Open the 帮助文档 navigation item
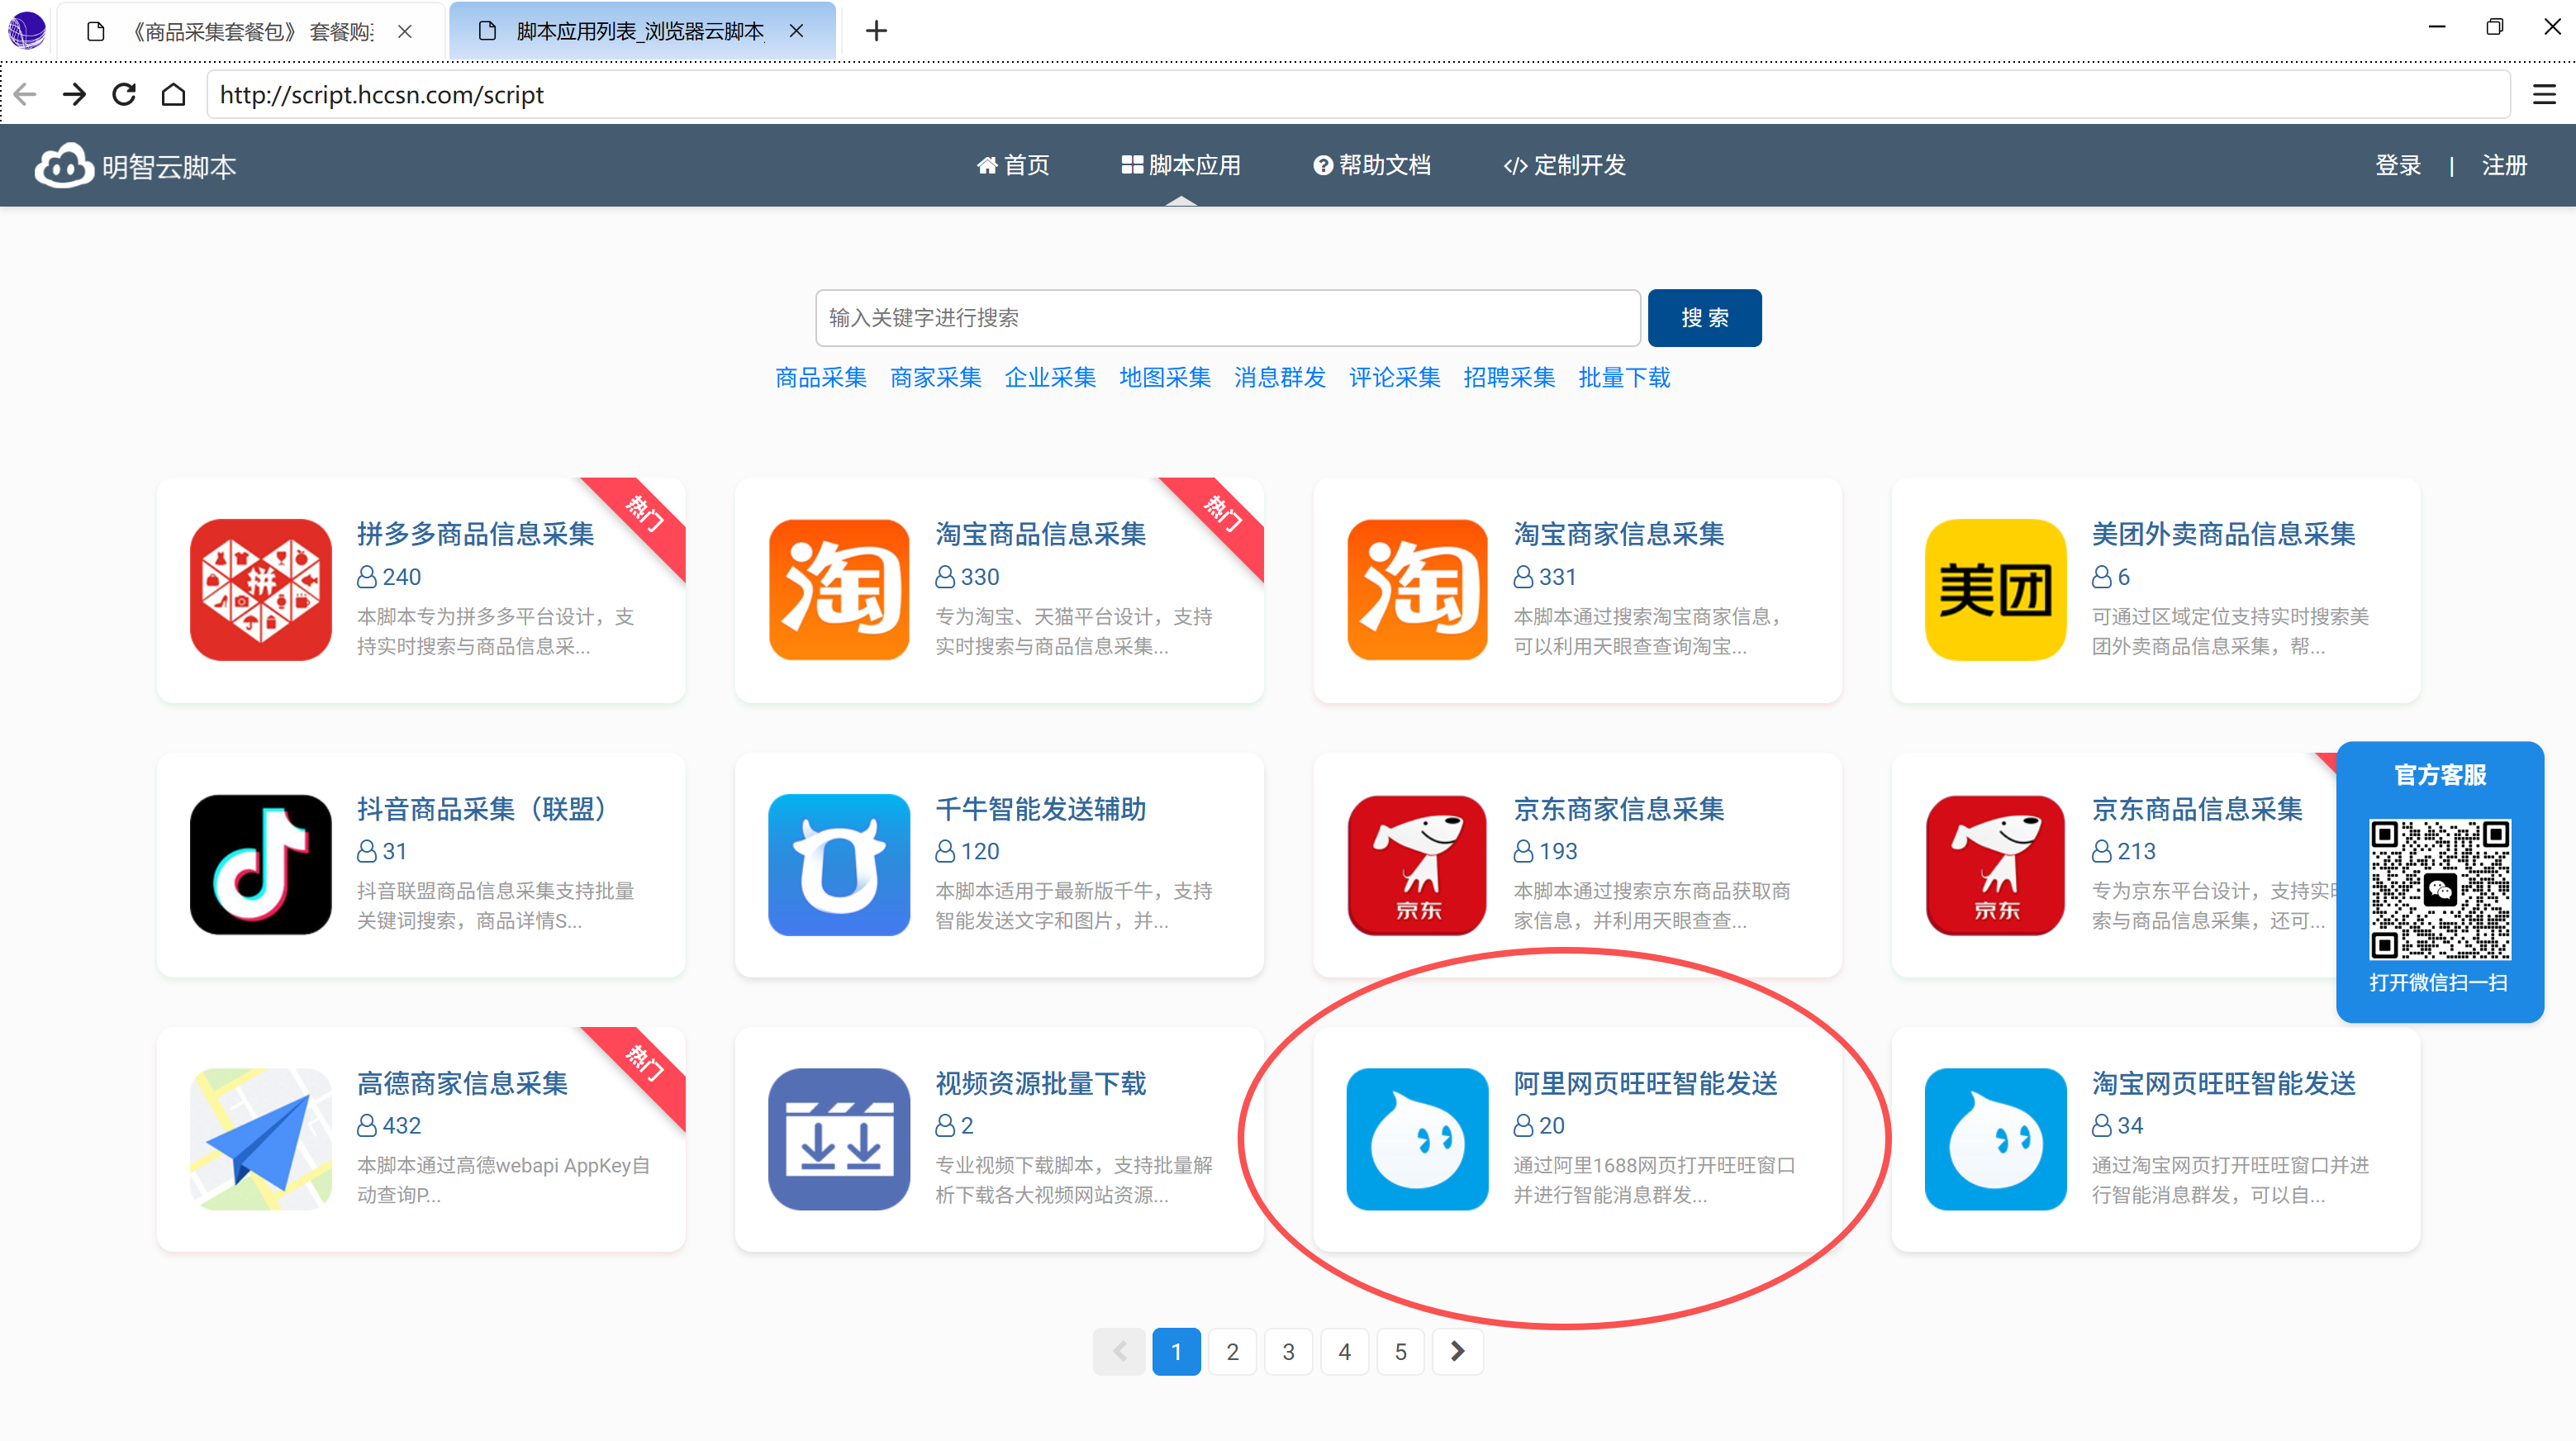 [1372, 165]
